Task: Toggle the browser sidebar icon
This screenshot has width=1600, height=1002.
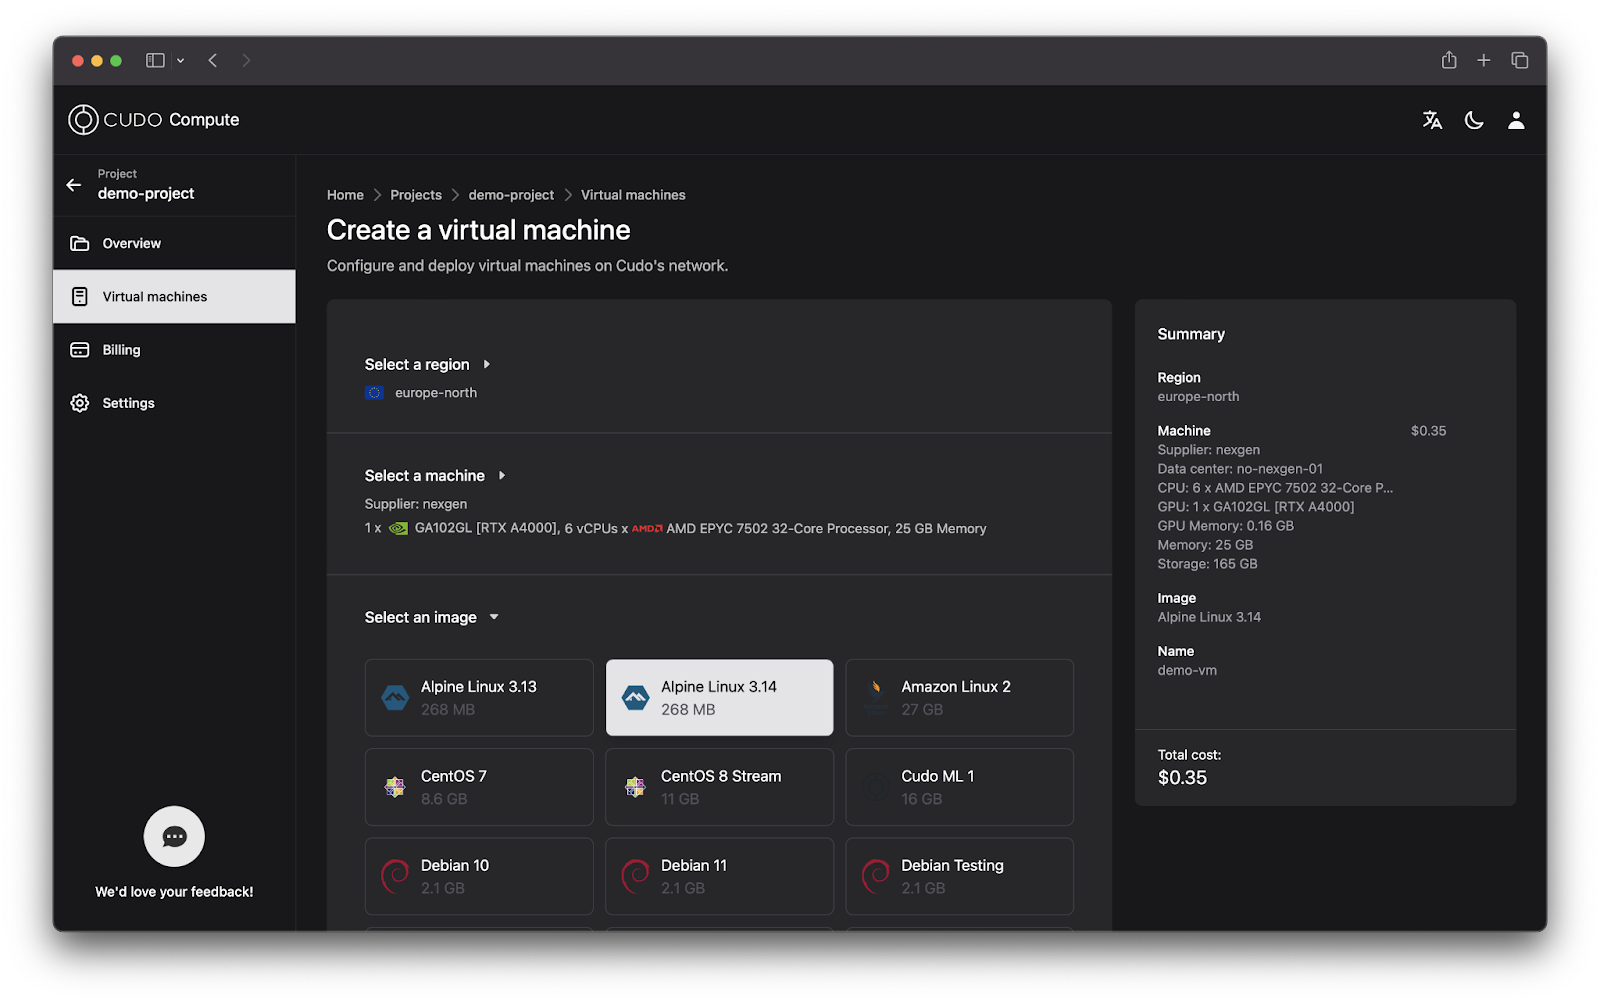Action: [155, 60]
